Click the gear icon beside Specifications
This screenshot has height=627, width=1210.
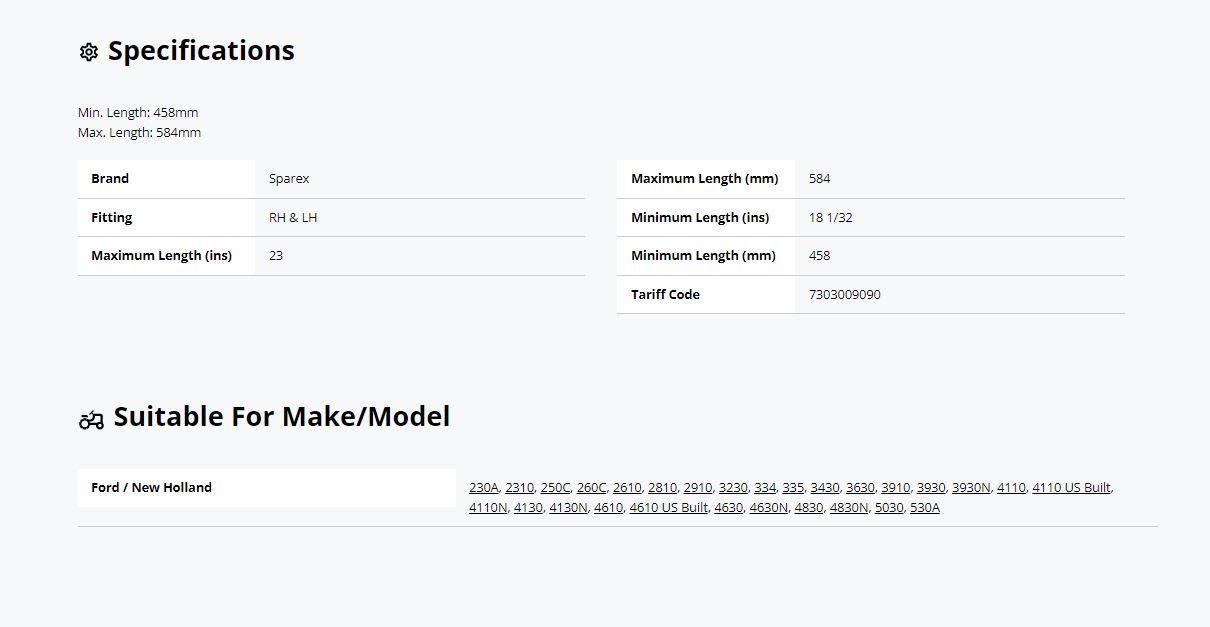(x=88, y=52)
